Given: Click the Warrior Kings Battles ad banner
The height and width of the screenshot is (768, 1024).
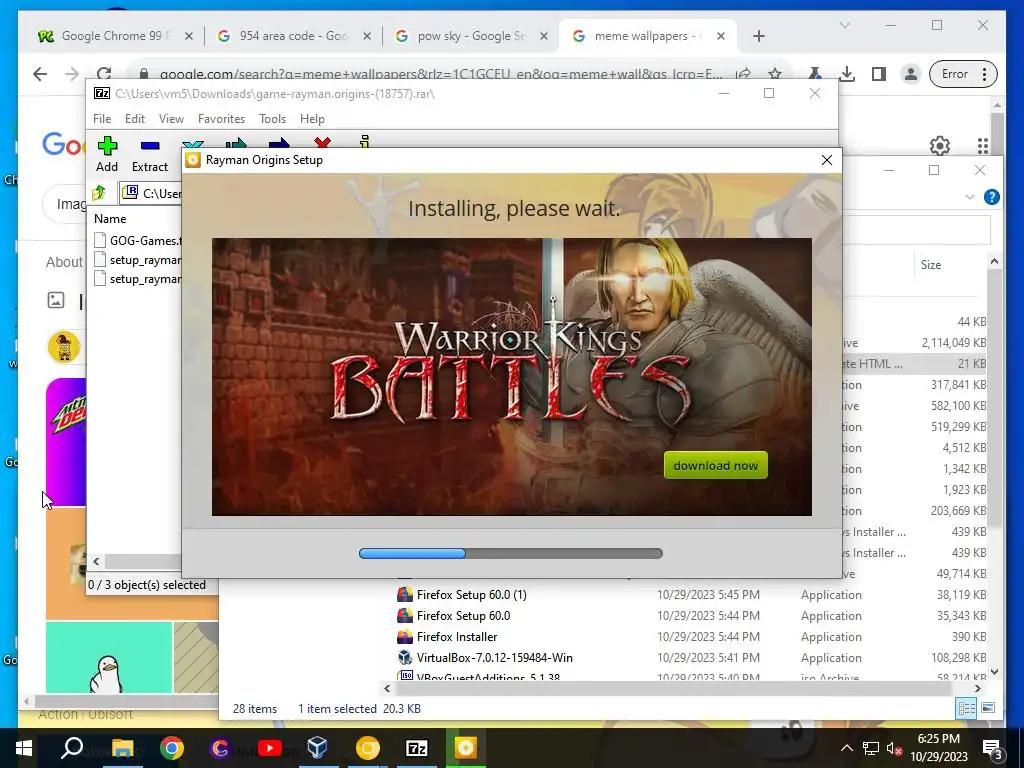Looking at the screenshot, I should click(x=511, y=377).
